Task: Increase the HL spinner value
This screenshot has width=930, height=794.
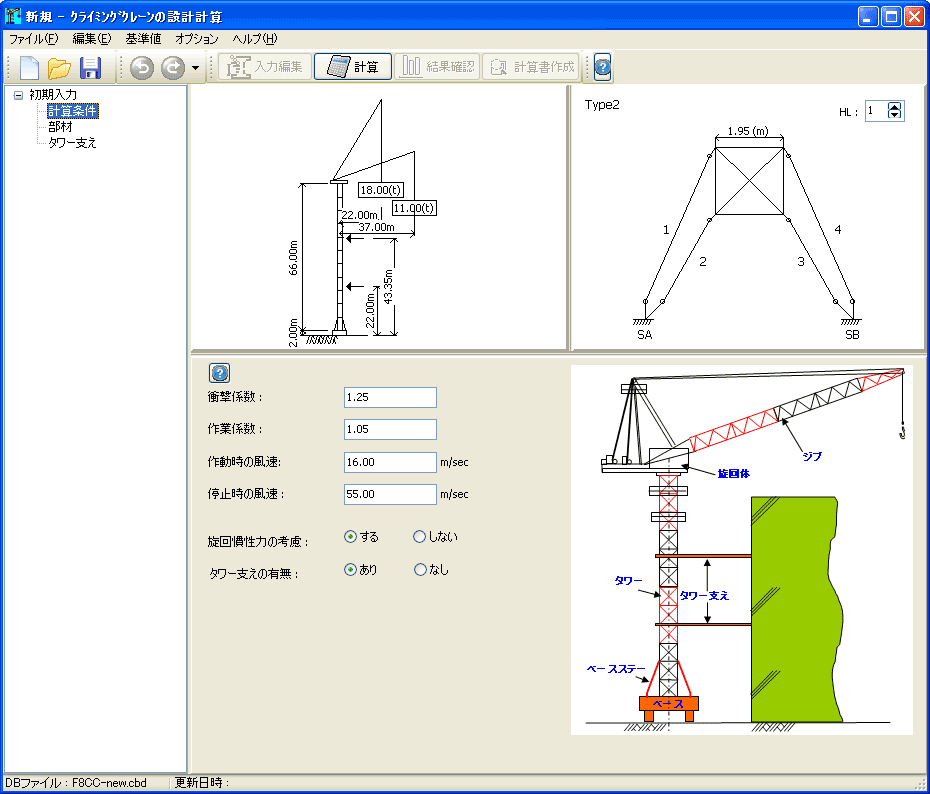Action: [895, 107]
